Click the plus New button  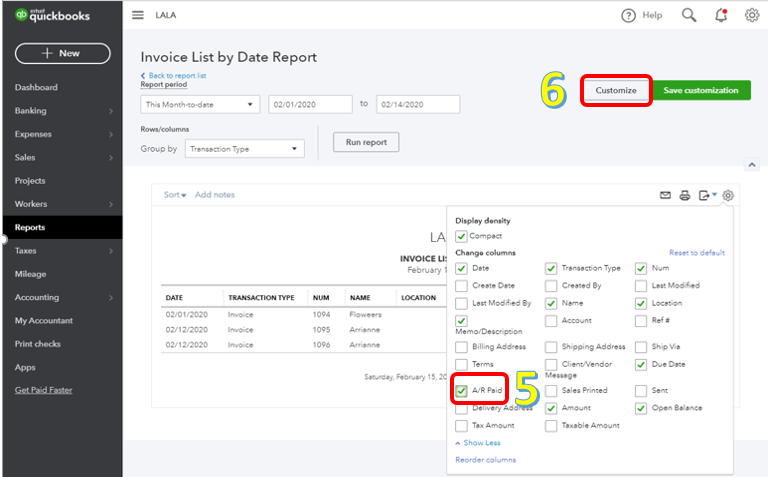[63, 53]
